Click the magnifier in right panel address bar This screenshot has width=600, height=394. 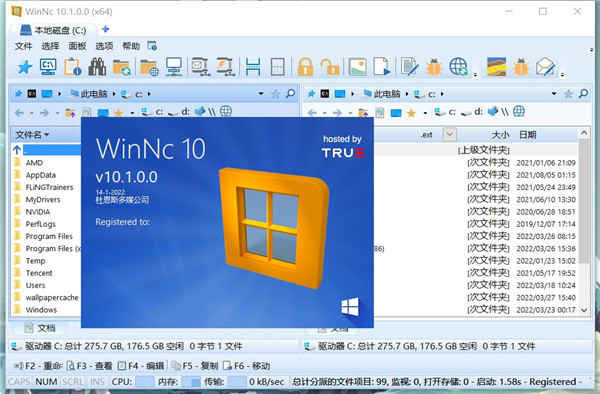pyautogui.click(x=584, y=93)
